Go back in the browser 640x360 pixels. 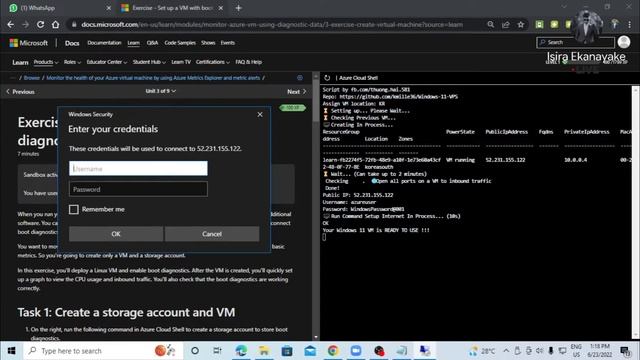click(x=11, y=24)
